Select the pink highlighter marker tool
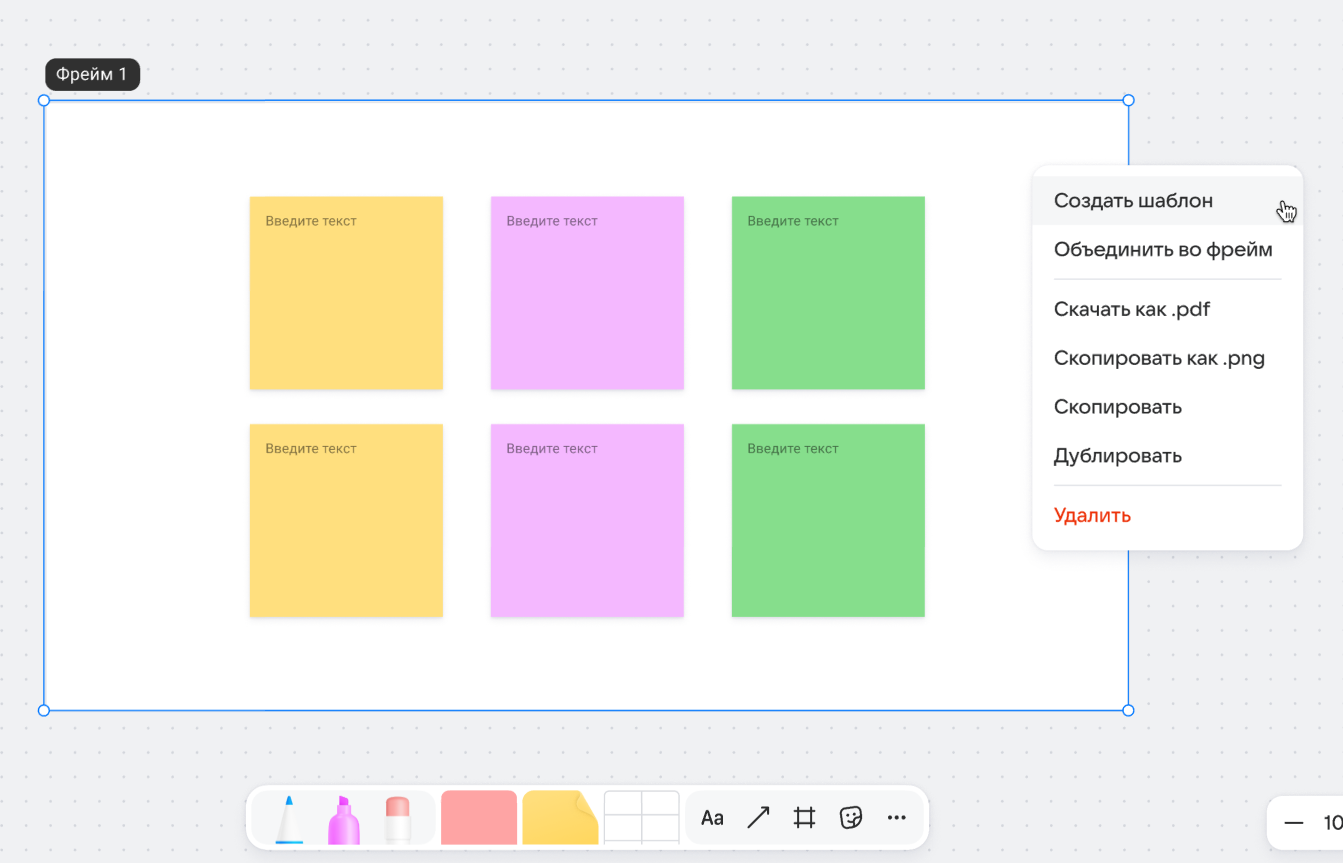The width and height of the screenshot is (1343, 863). point(343,819)
